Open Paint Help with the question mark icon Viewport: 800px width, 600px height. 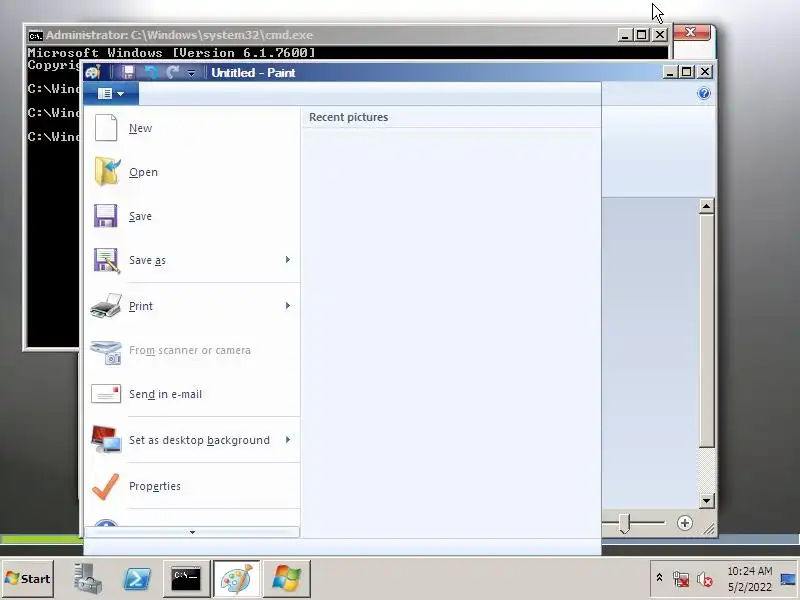coord(704,93)
